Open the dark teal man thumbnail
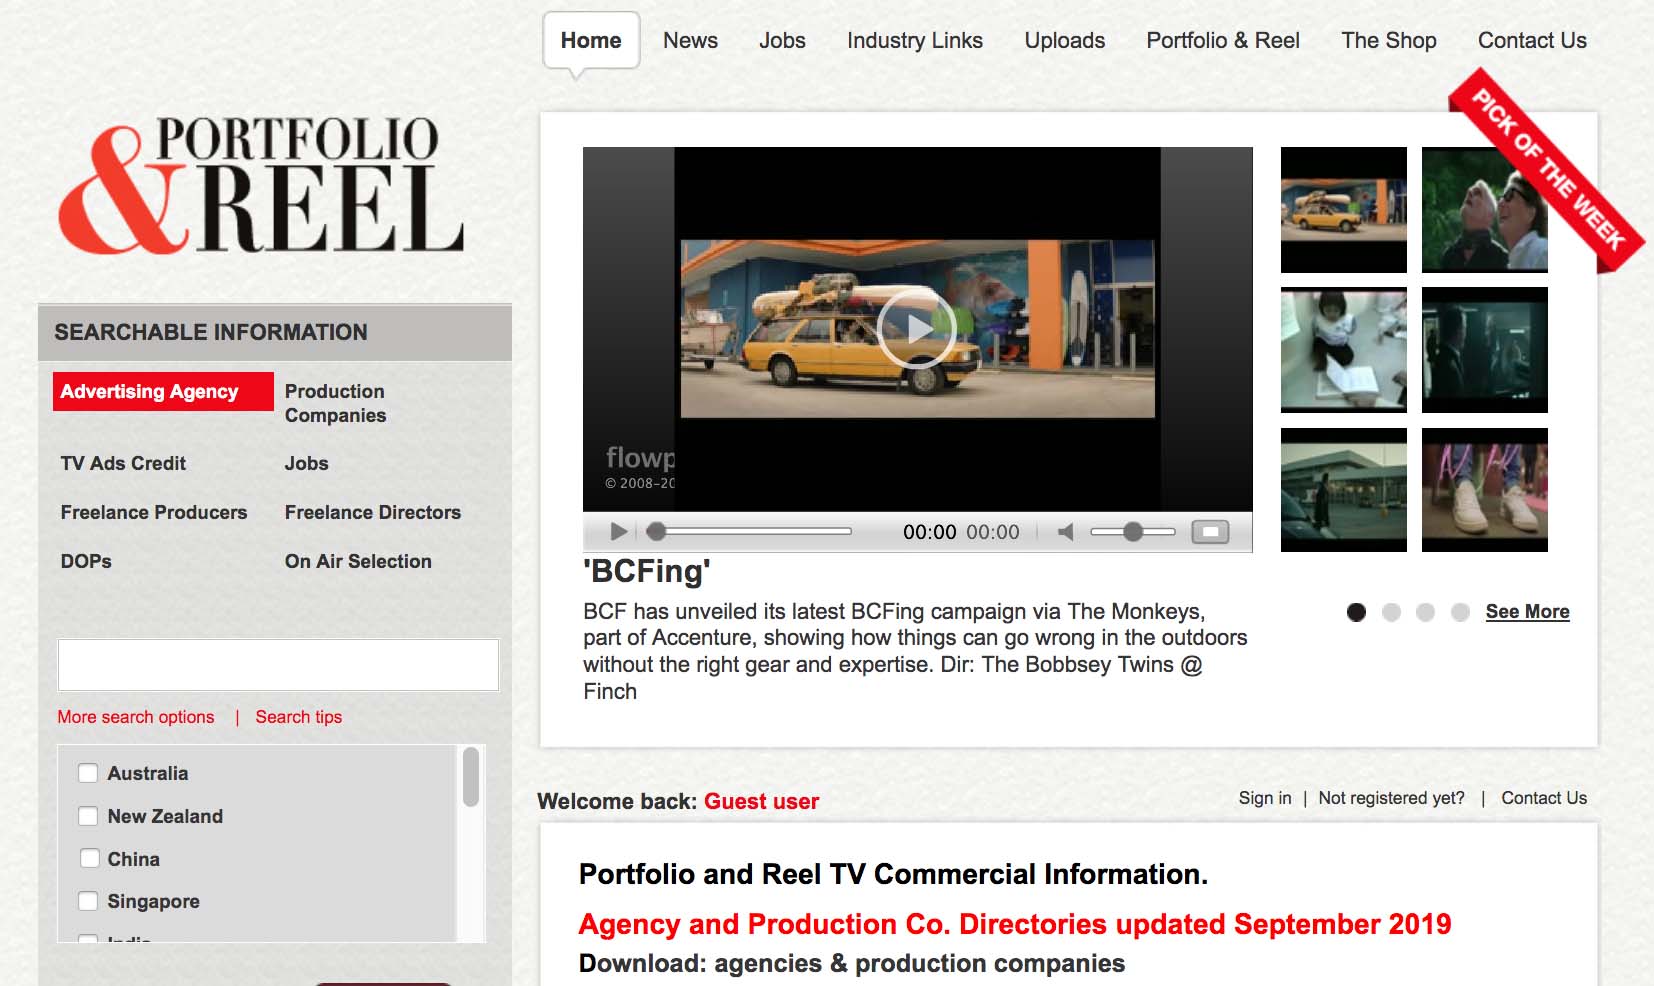This screenshot has width=1654, height=986. (1485, 350)
